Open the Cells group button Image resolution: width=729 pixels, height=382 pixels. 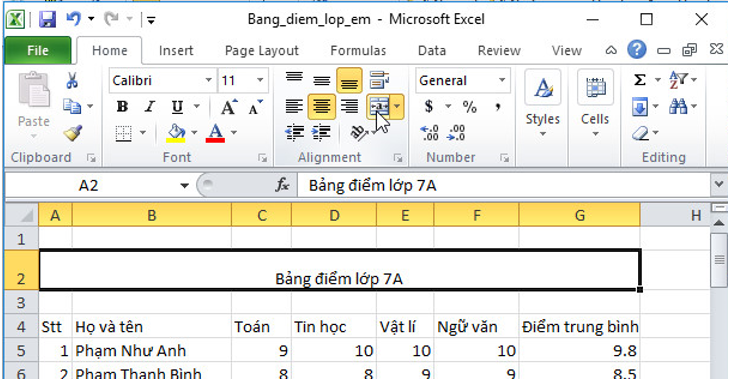(595, 105)
